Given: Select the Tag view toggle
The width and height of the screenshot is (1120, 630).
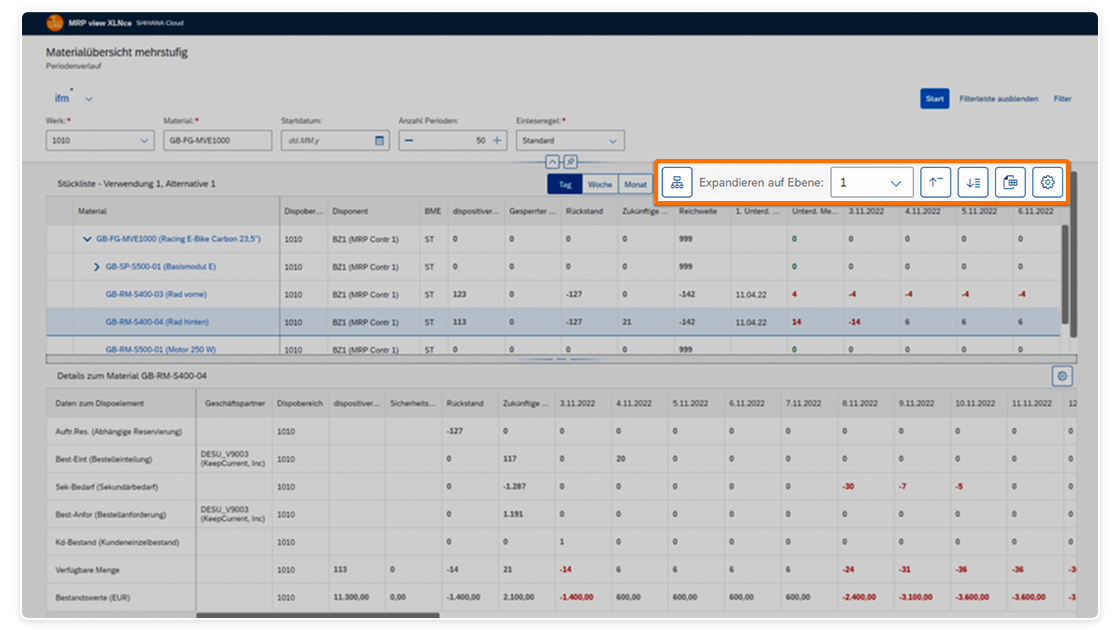Looking at the screenshot, I should point(564,184).
